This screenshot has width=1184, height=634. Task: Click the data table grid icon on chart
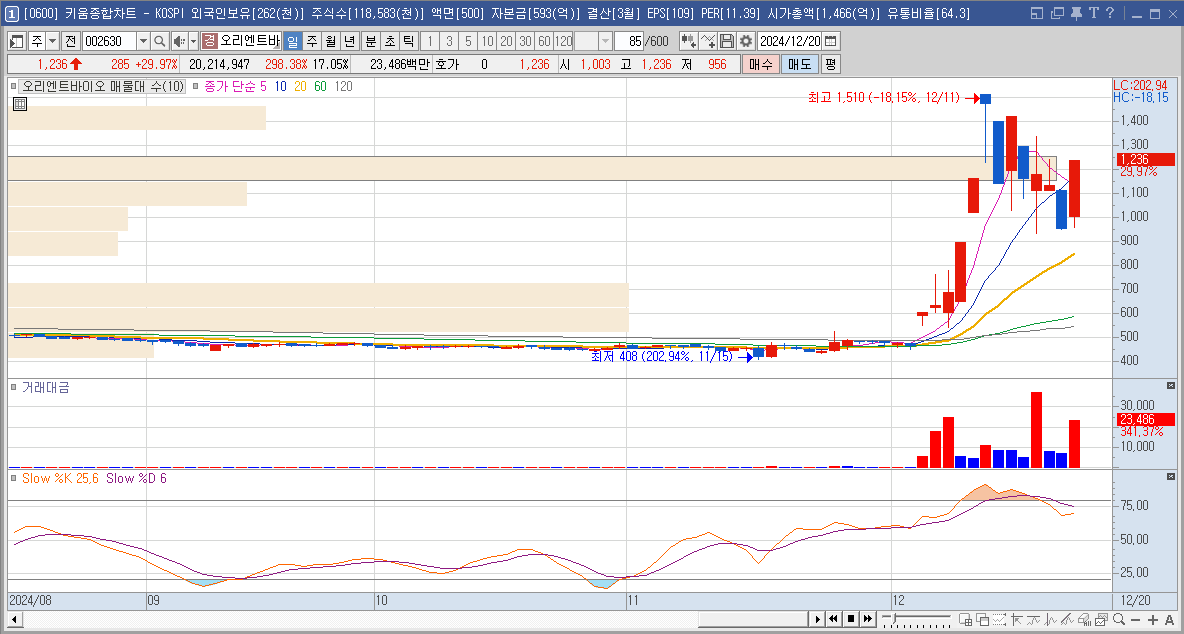(x=20, y=104)
